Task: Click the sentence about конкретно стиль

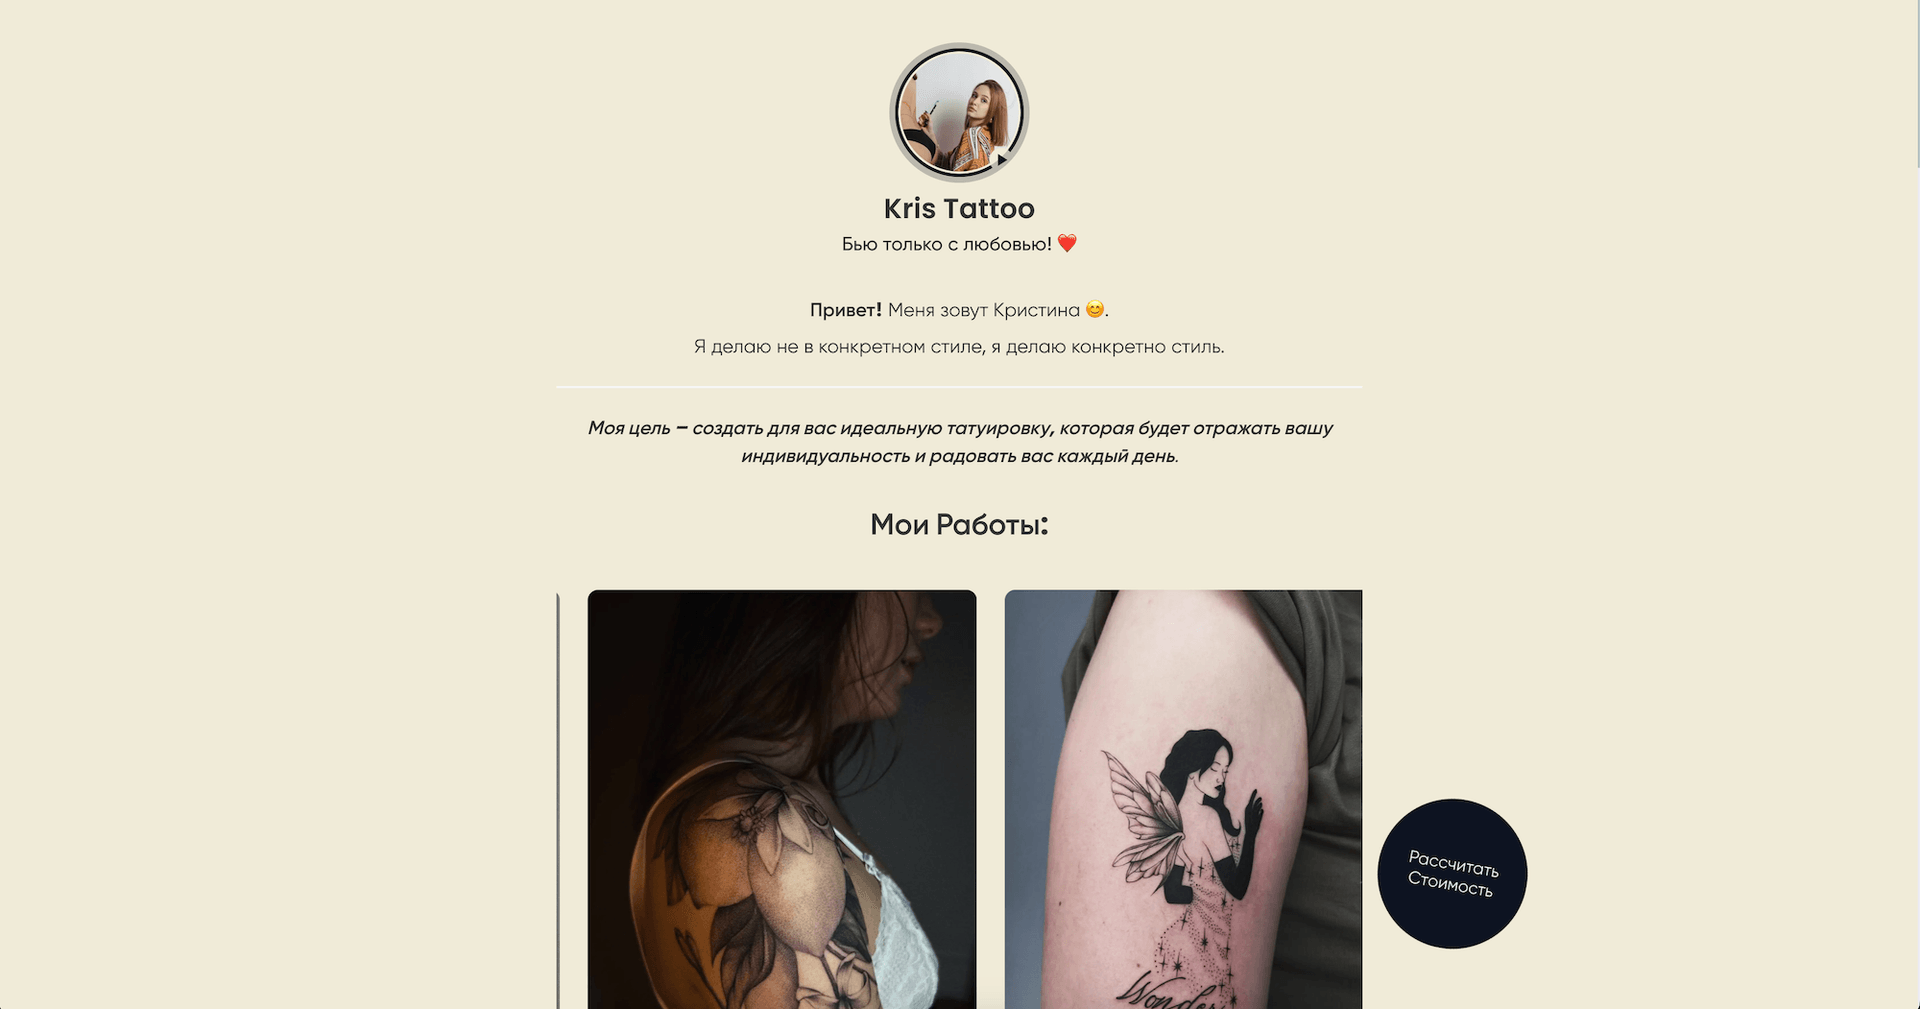Action: coord(959,347)
